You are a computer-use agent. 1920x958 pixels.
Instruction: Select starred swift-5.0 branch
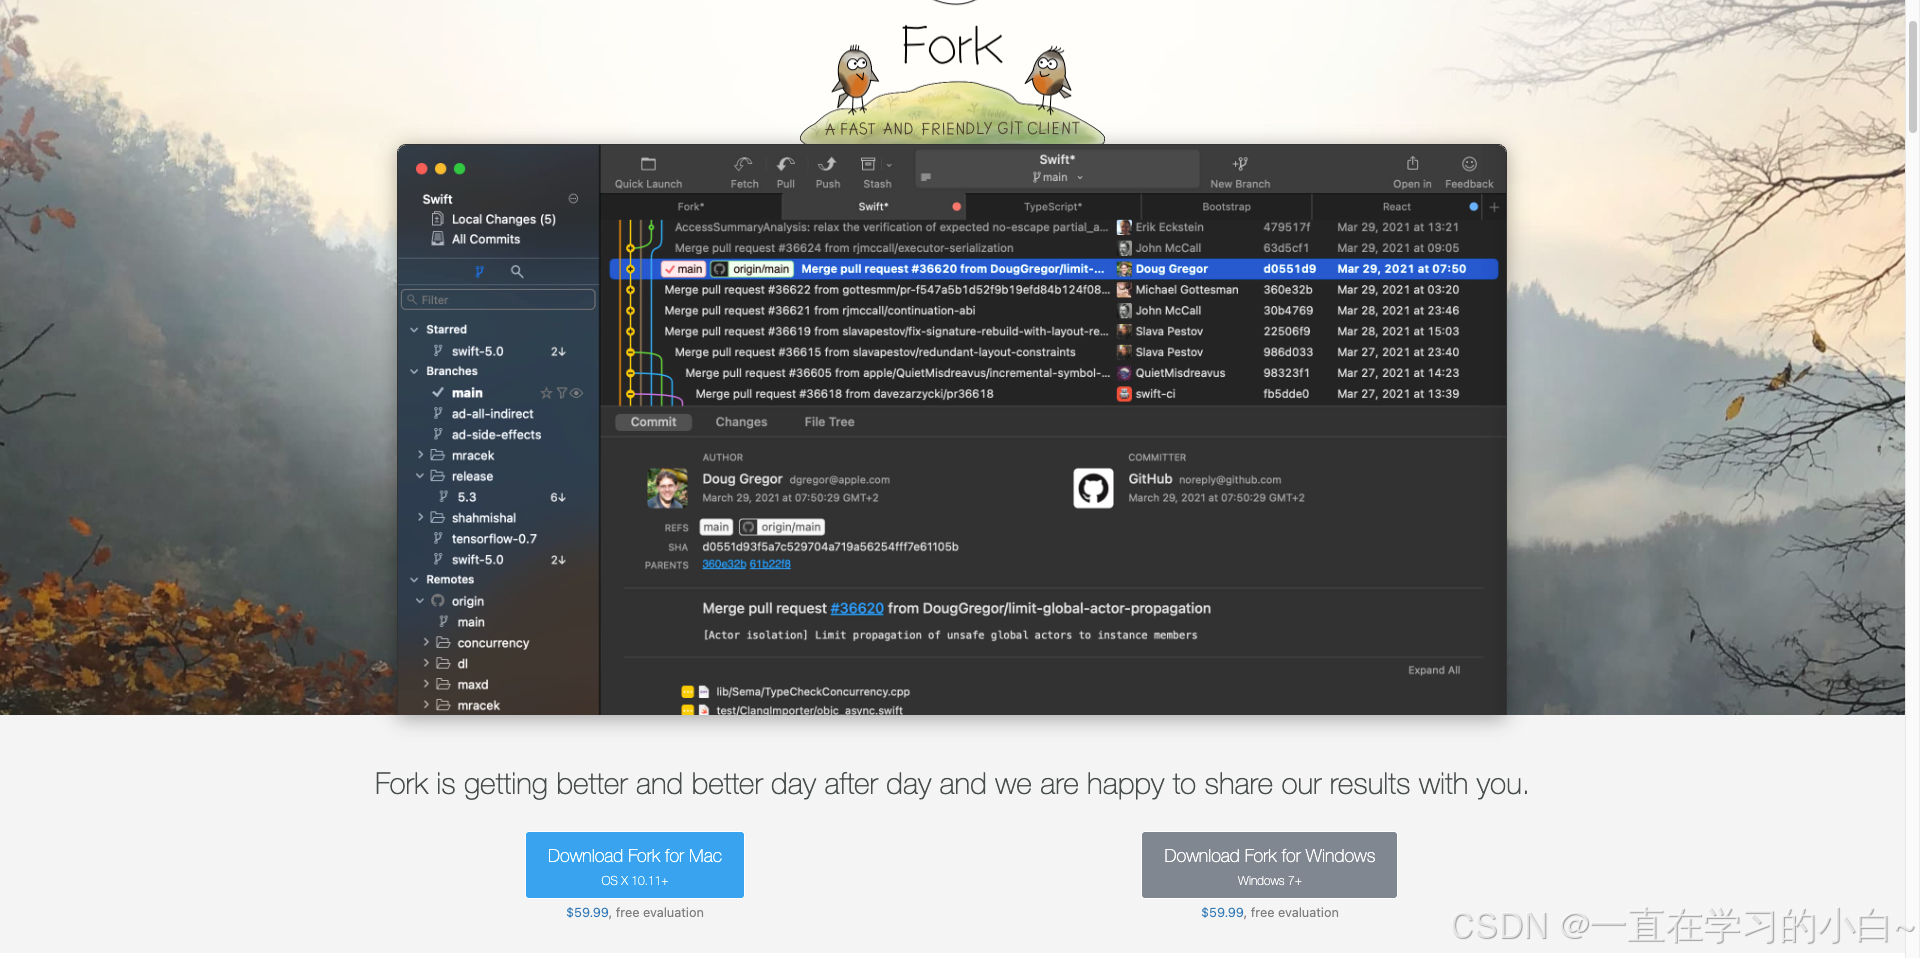(477, 351)
